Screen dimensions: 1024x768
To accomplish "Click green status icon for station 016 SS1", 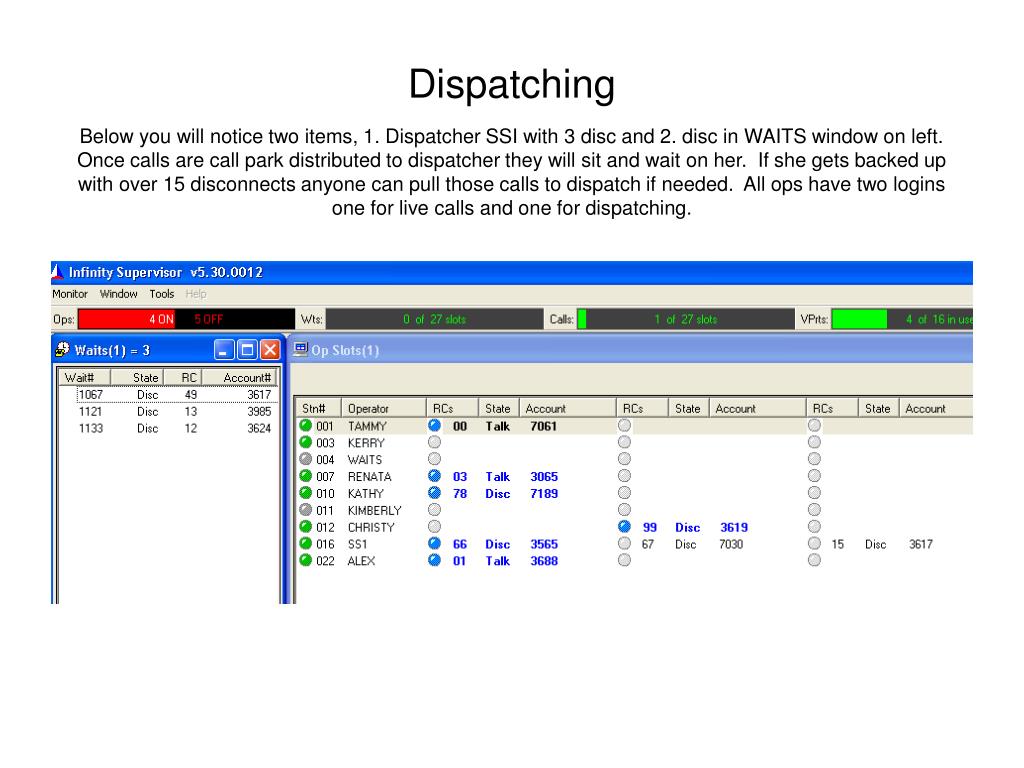I will click(x=305, y=543).
